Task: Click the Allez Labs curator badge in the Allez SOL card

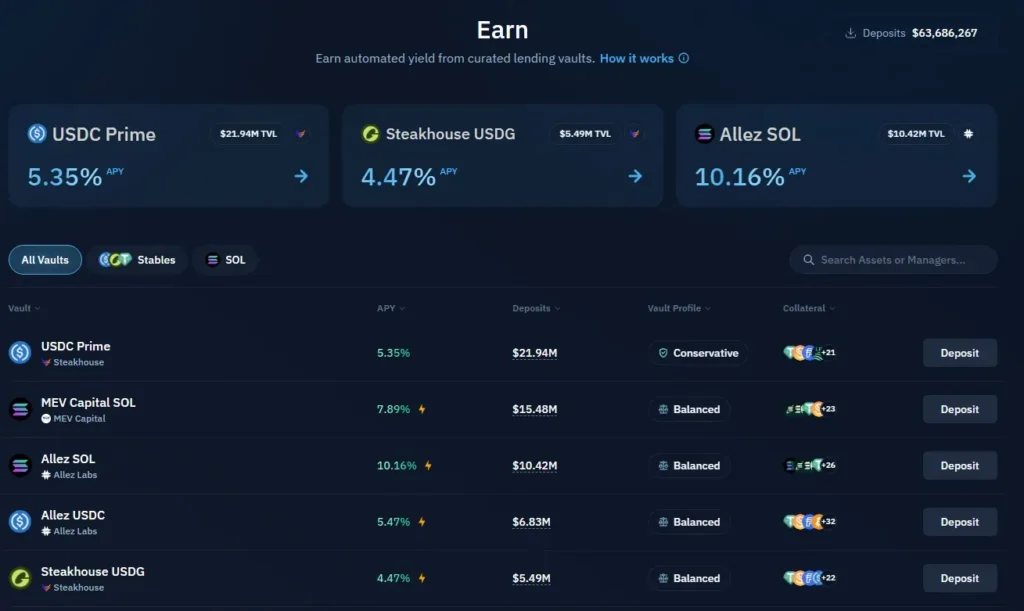Action: coord(968,134)
